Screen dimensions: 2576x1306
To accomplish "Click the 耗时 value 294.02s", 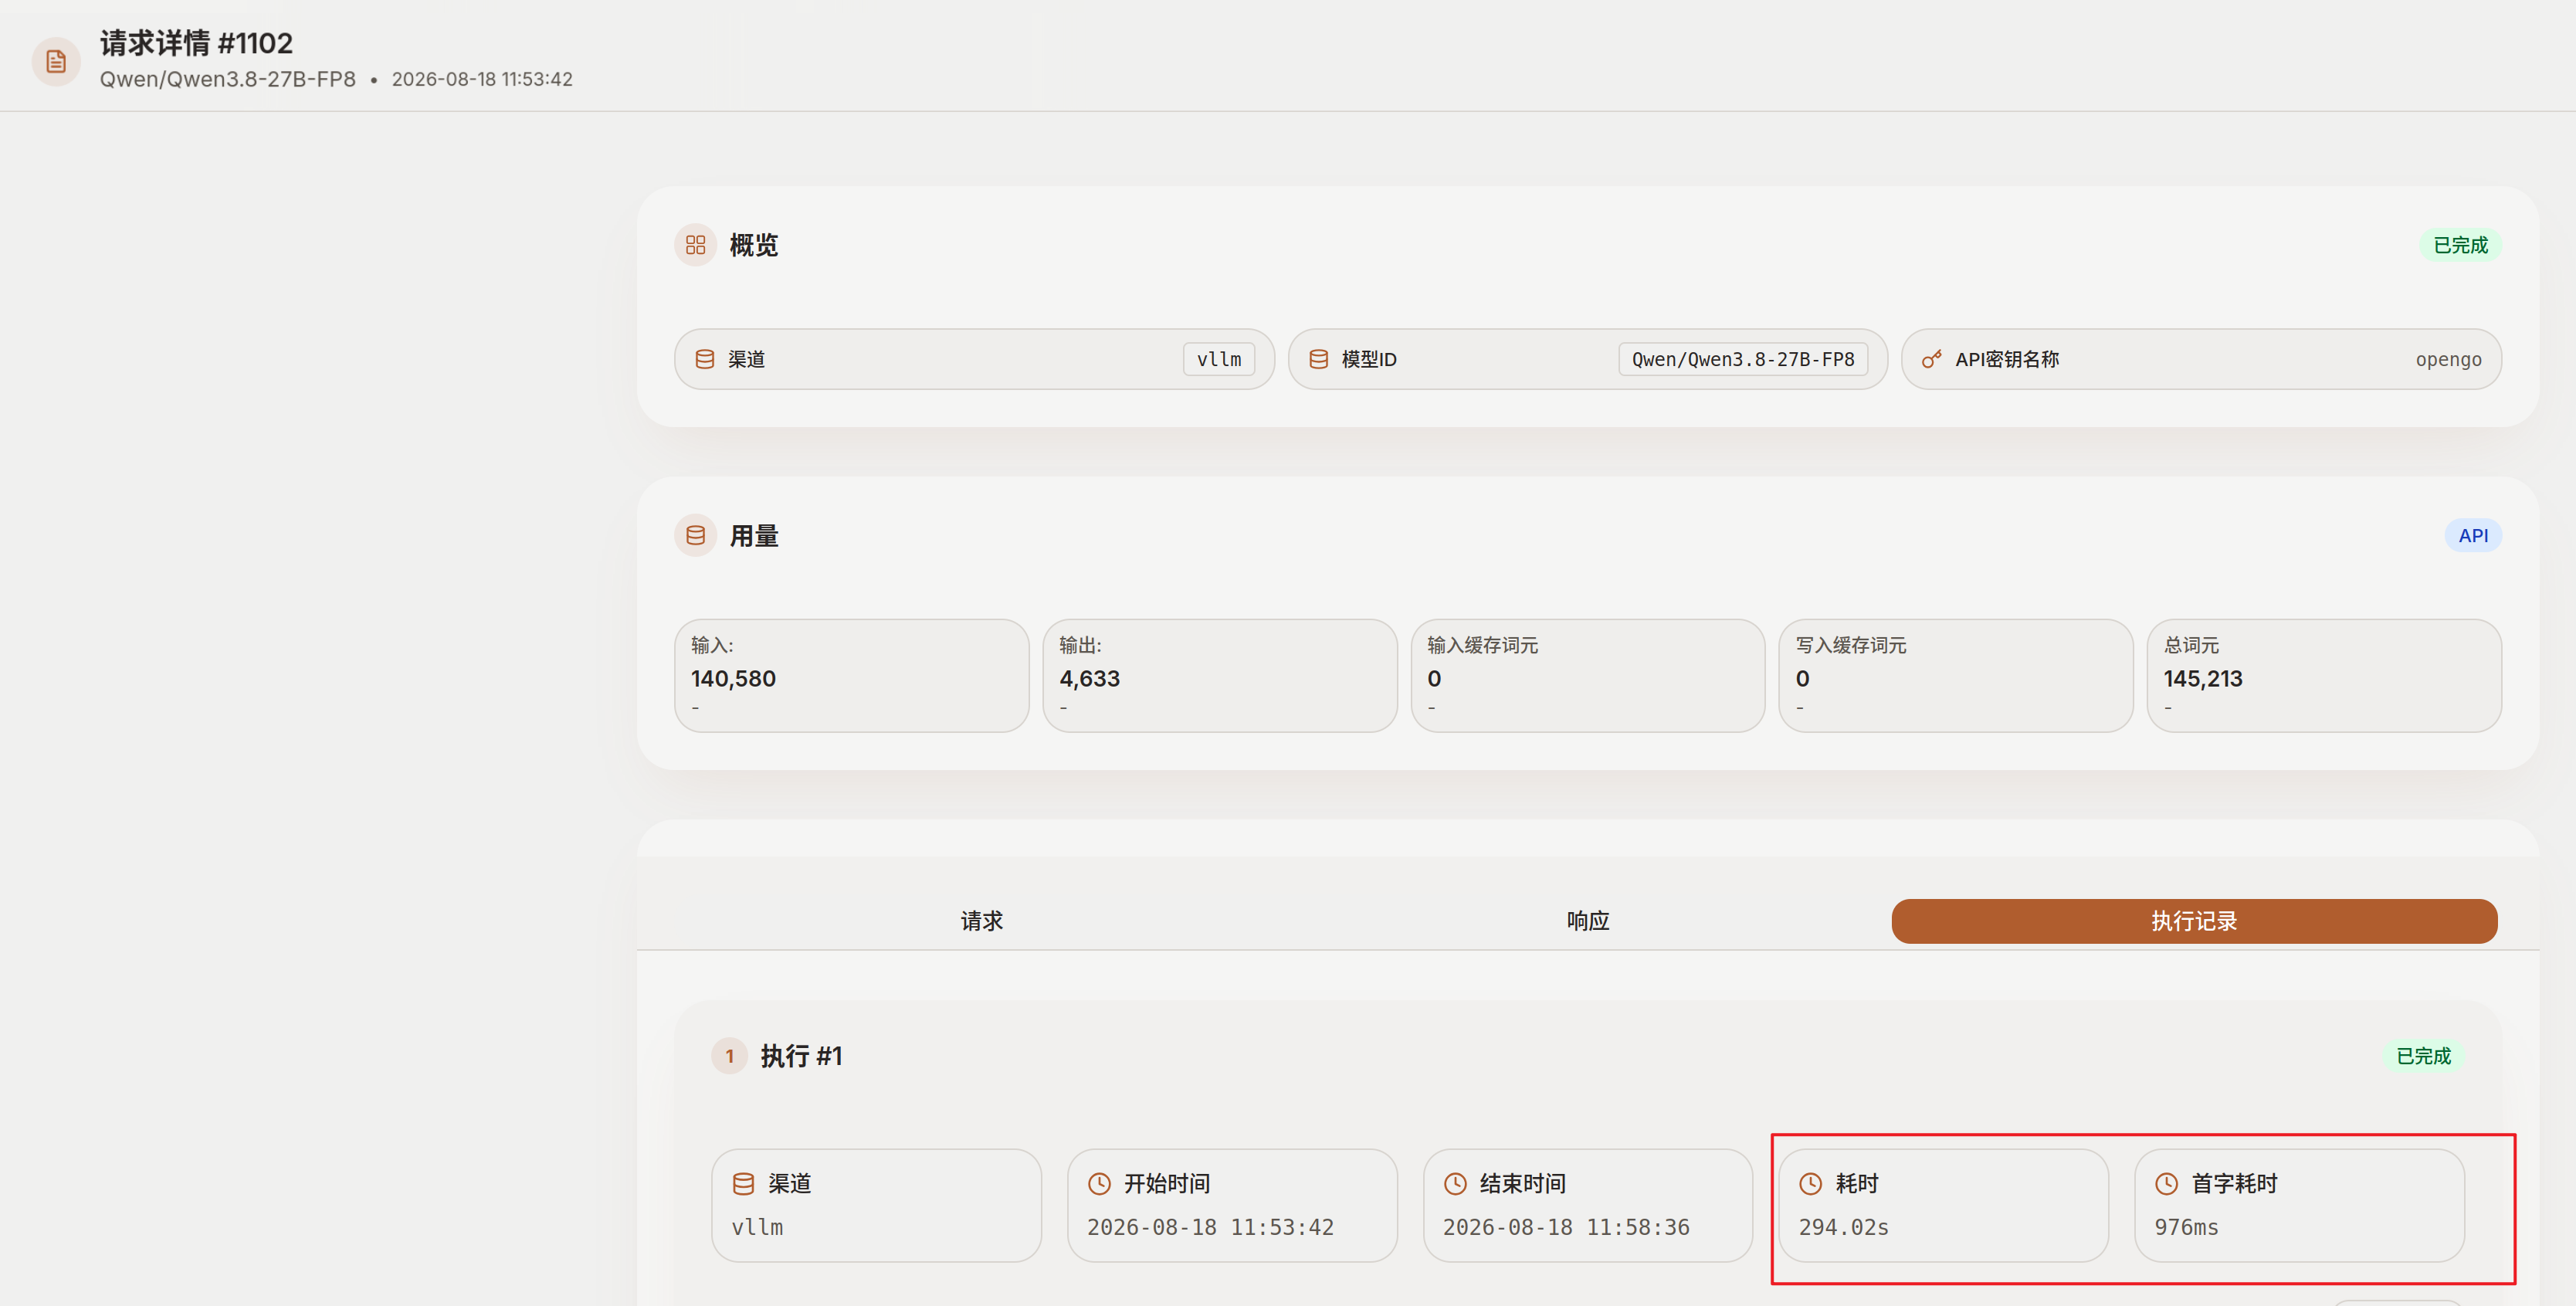I will tap(1843, 1227).
